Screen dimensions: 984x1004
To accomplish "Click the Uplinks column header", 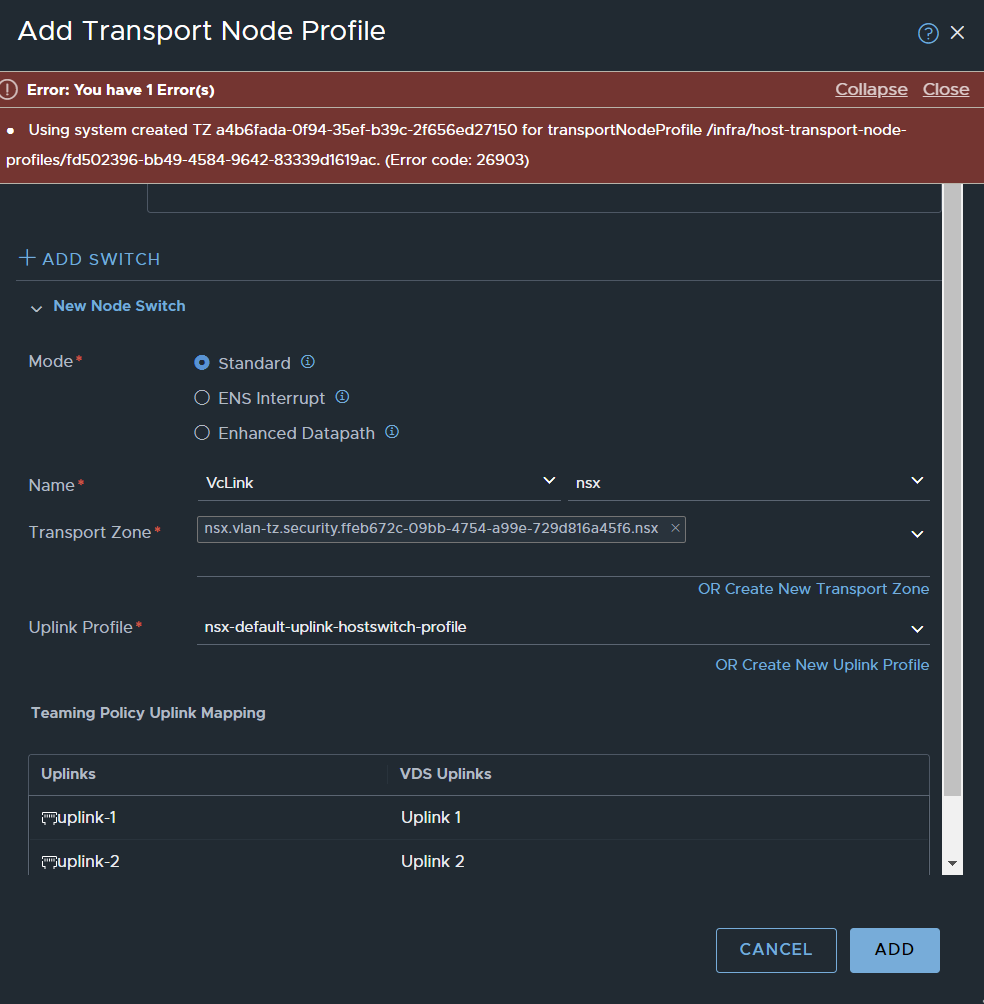I will (x=69, y=774).
